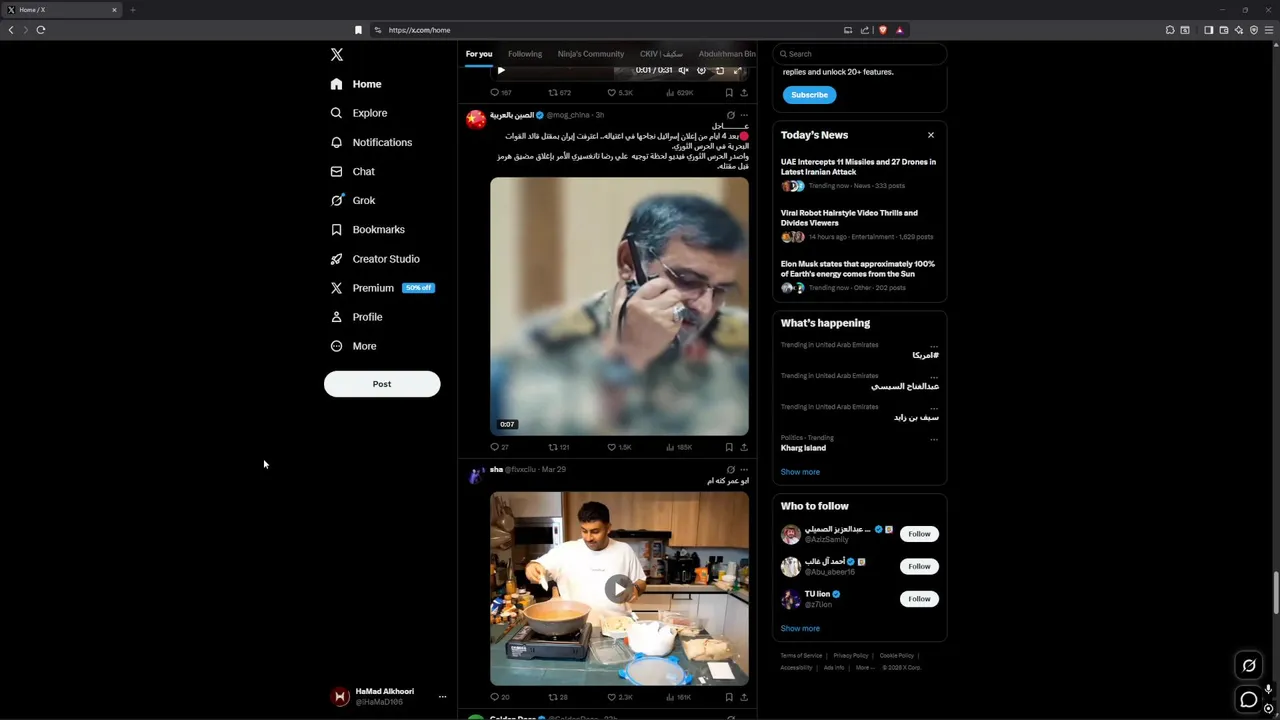This screenshot has width=1280, height=720.
Task: Click Show more under Who to follow
Action: (800, 628)
